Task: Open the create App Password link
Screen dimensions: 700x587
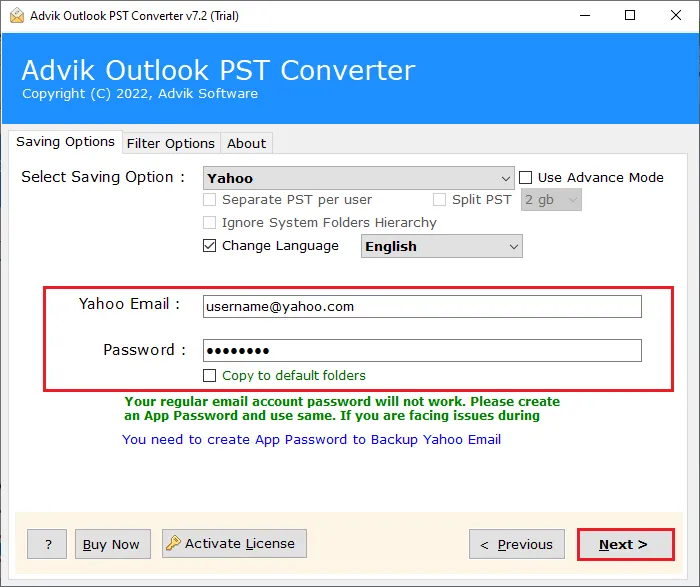Action: pos(311,440)
